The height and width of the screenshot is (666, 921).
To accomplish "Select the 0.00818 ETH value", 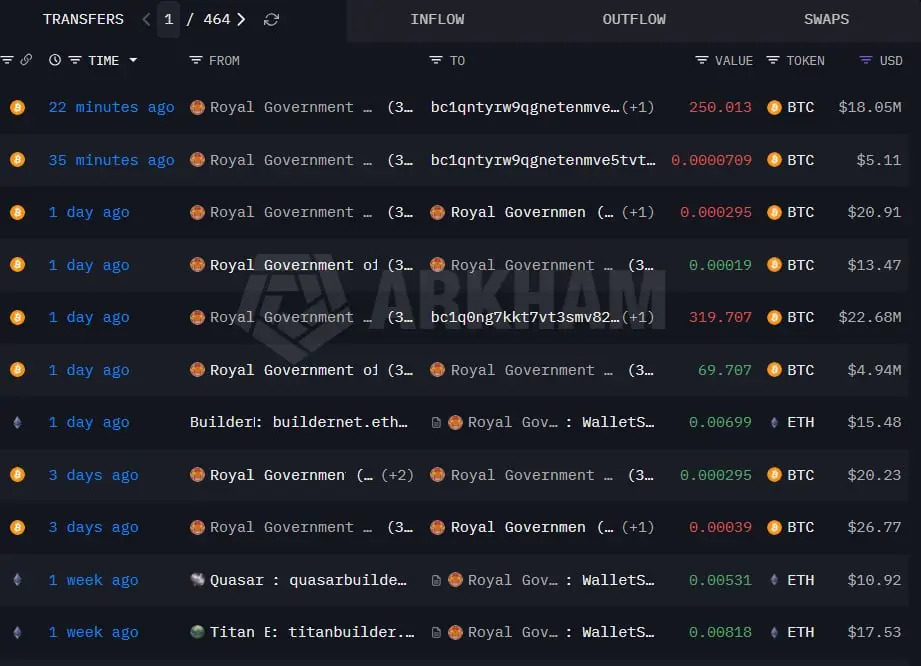I will (720, 633).
